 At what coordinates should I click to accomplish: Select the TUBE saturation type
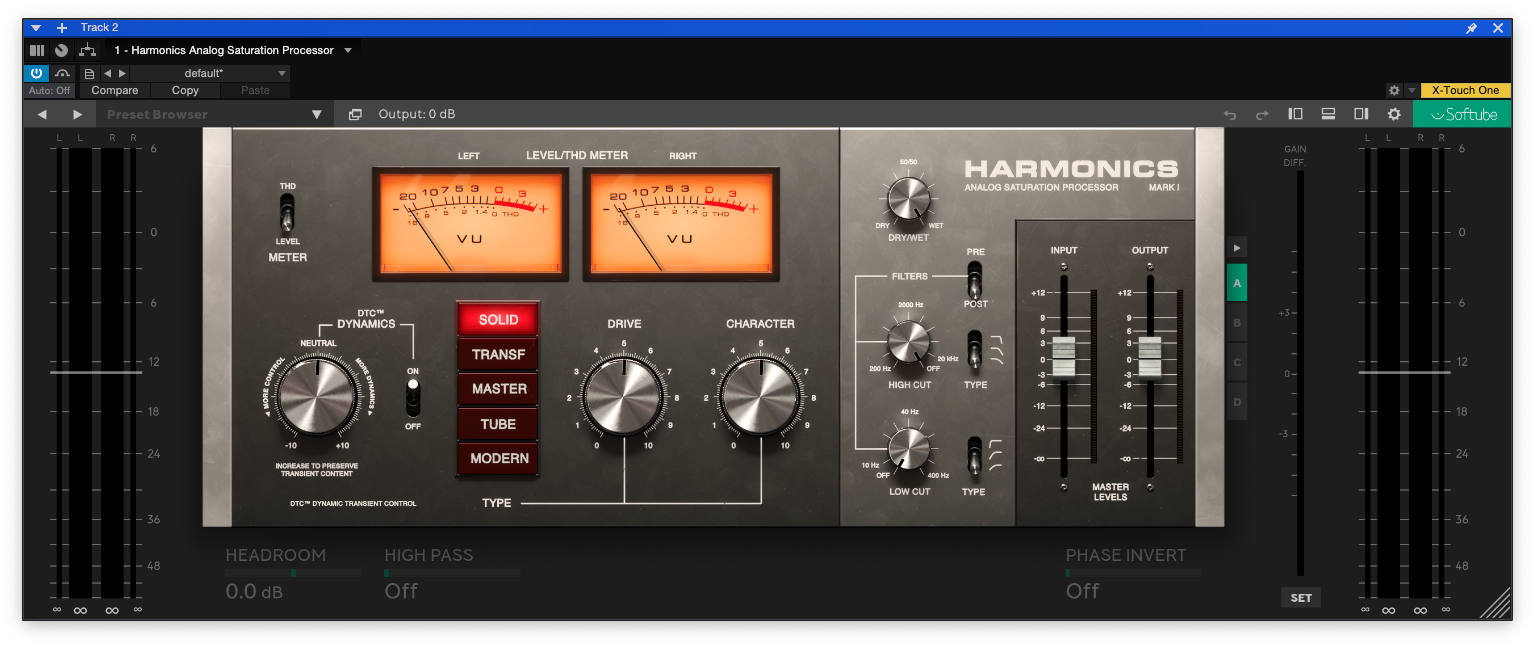click(x=498, y=424)
